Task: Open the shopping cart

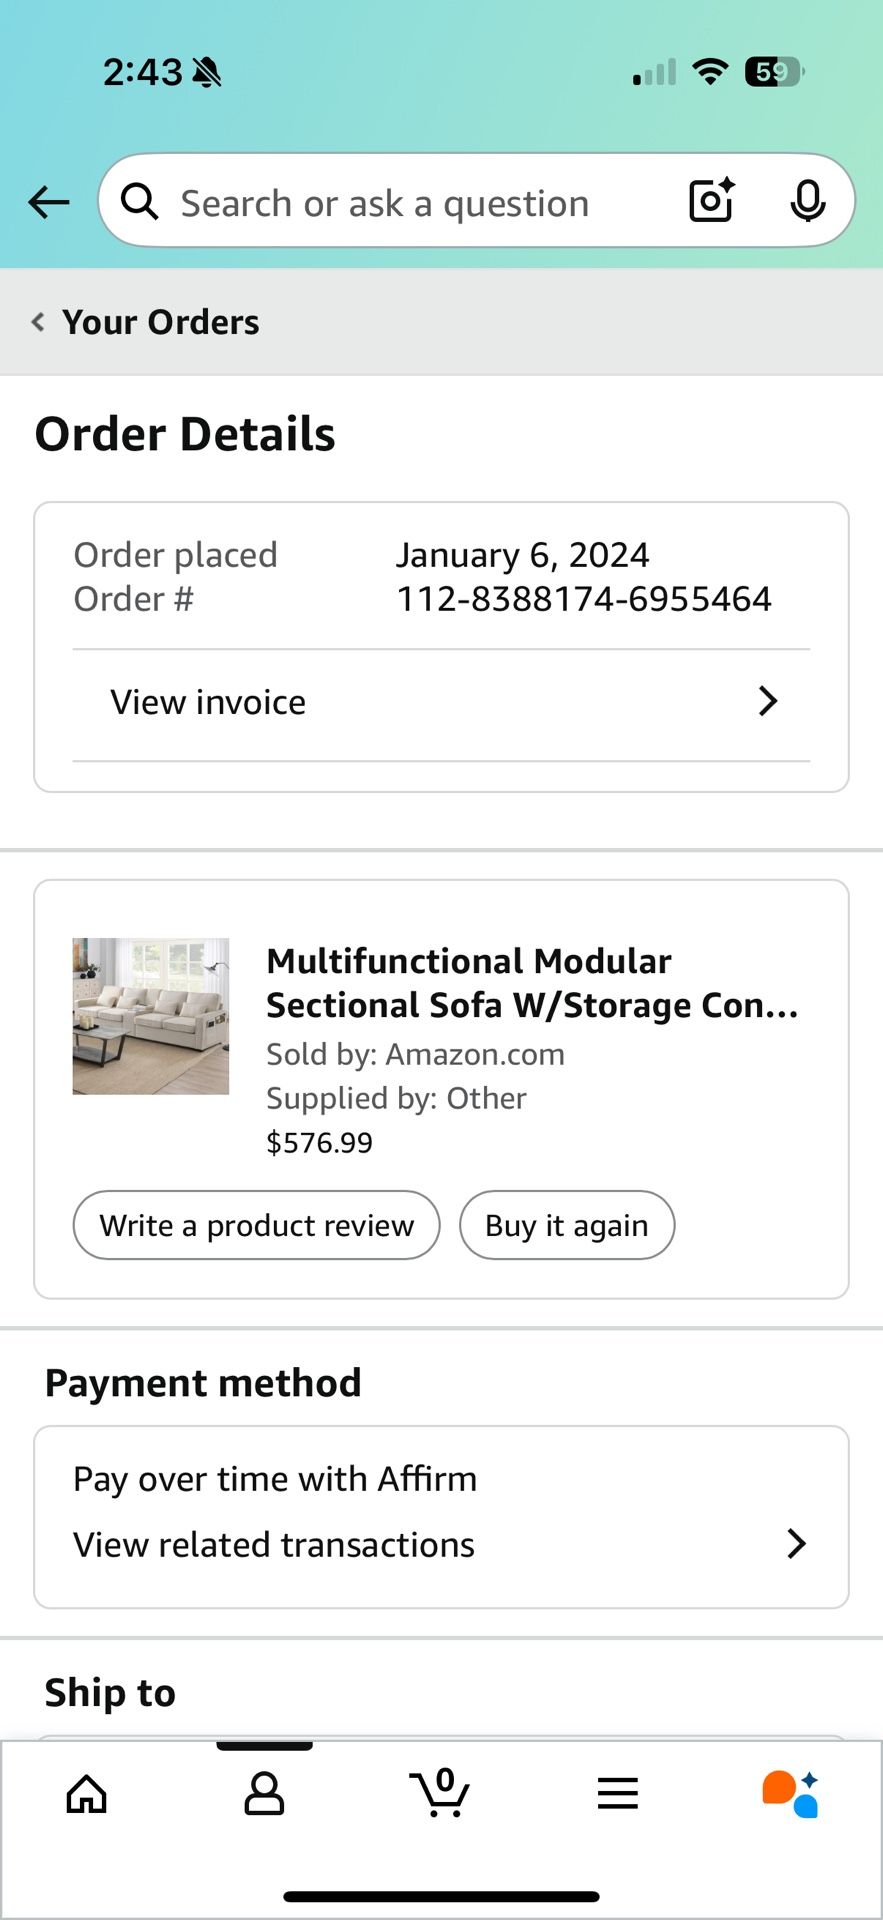Action: (440, 1793)
